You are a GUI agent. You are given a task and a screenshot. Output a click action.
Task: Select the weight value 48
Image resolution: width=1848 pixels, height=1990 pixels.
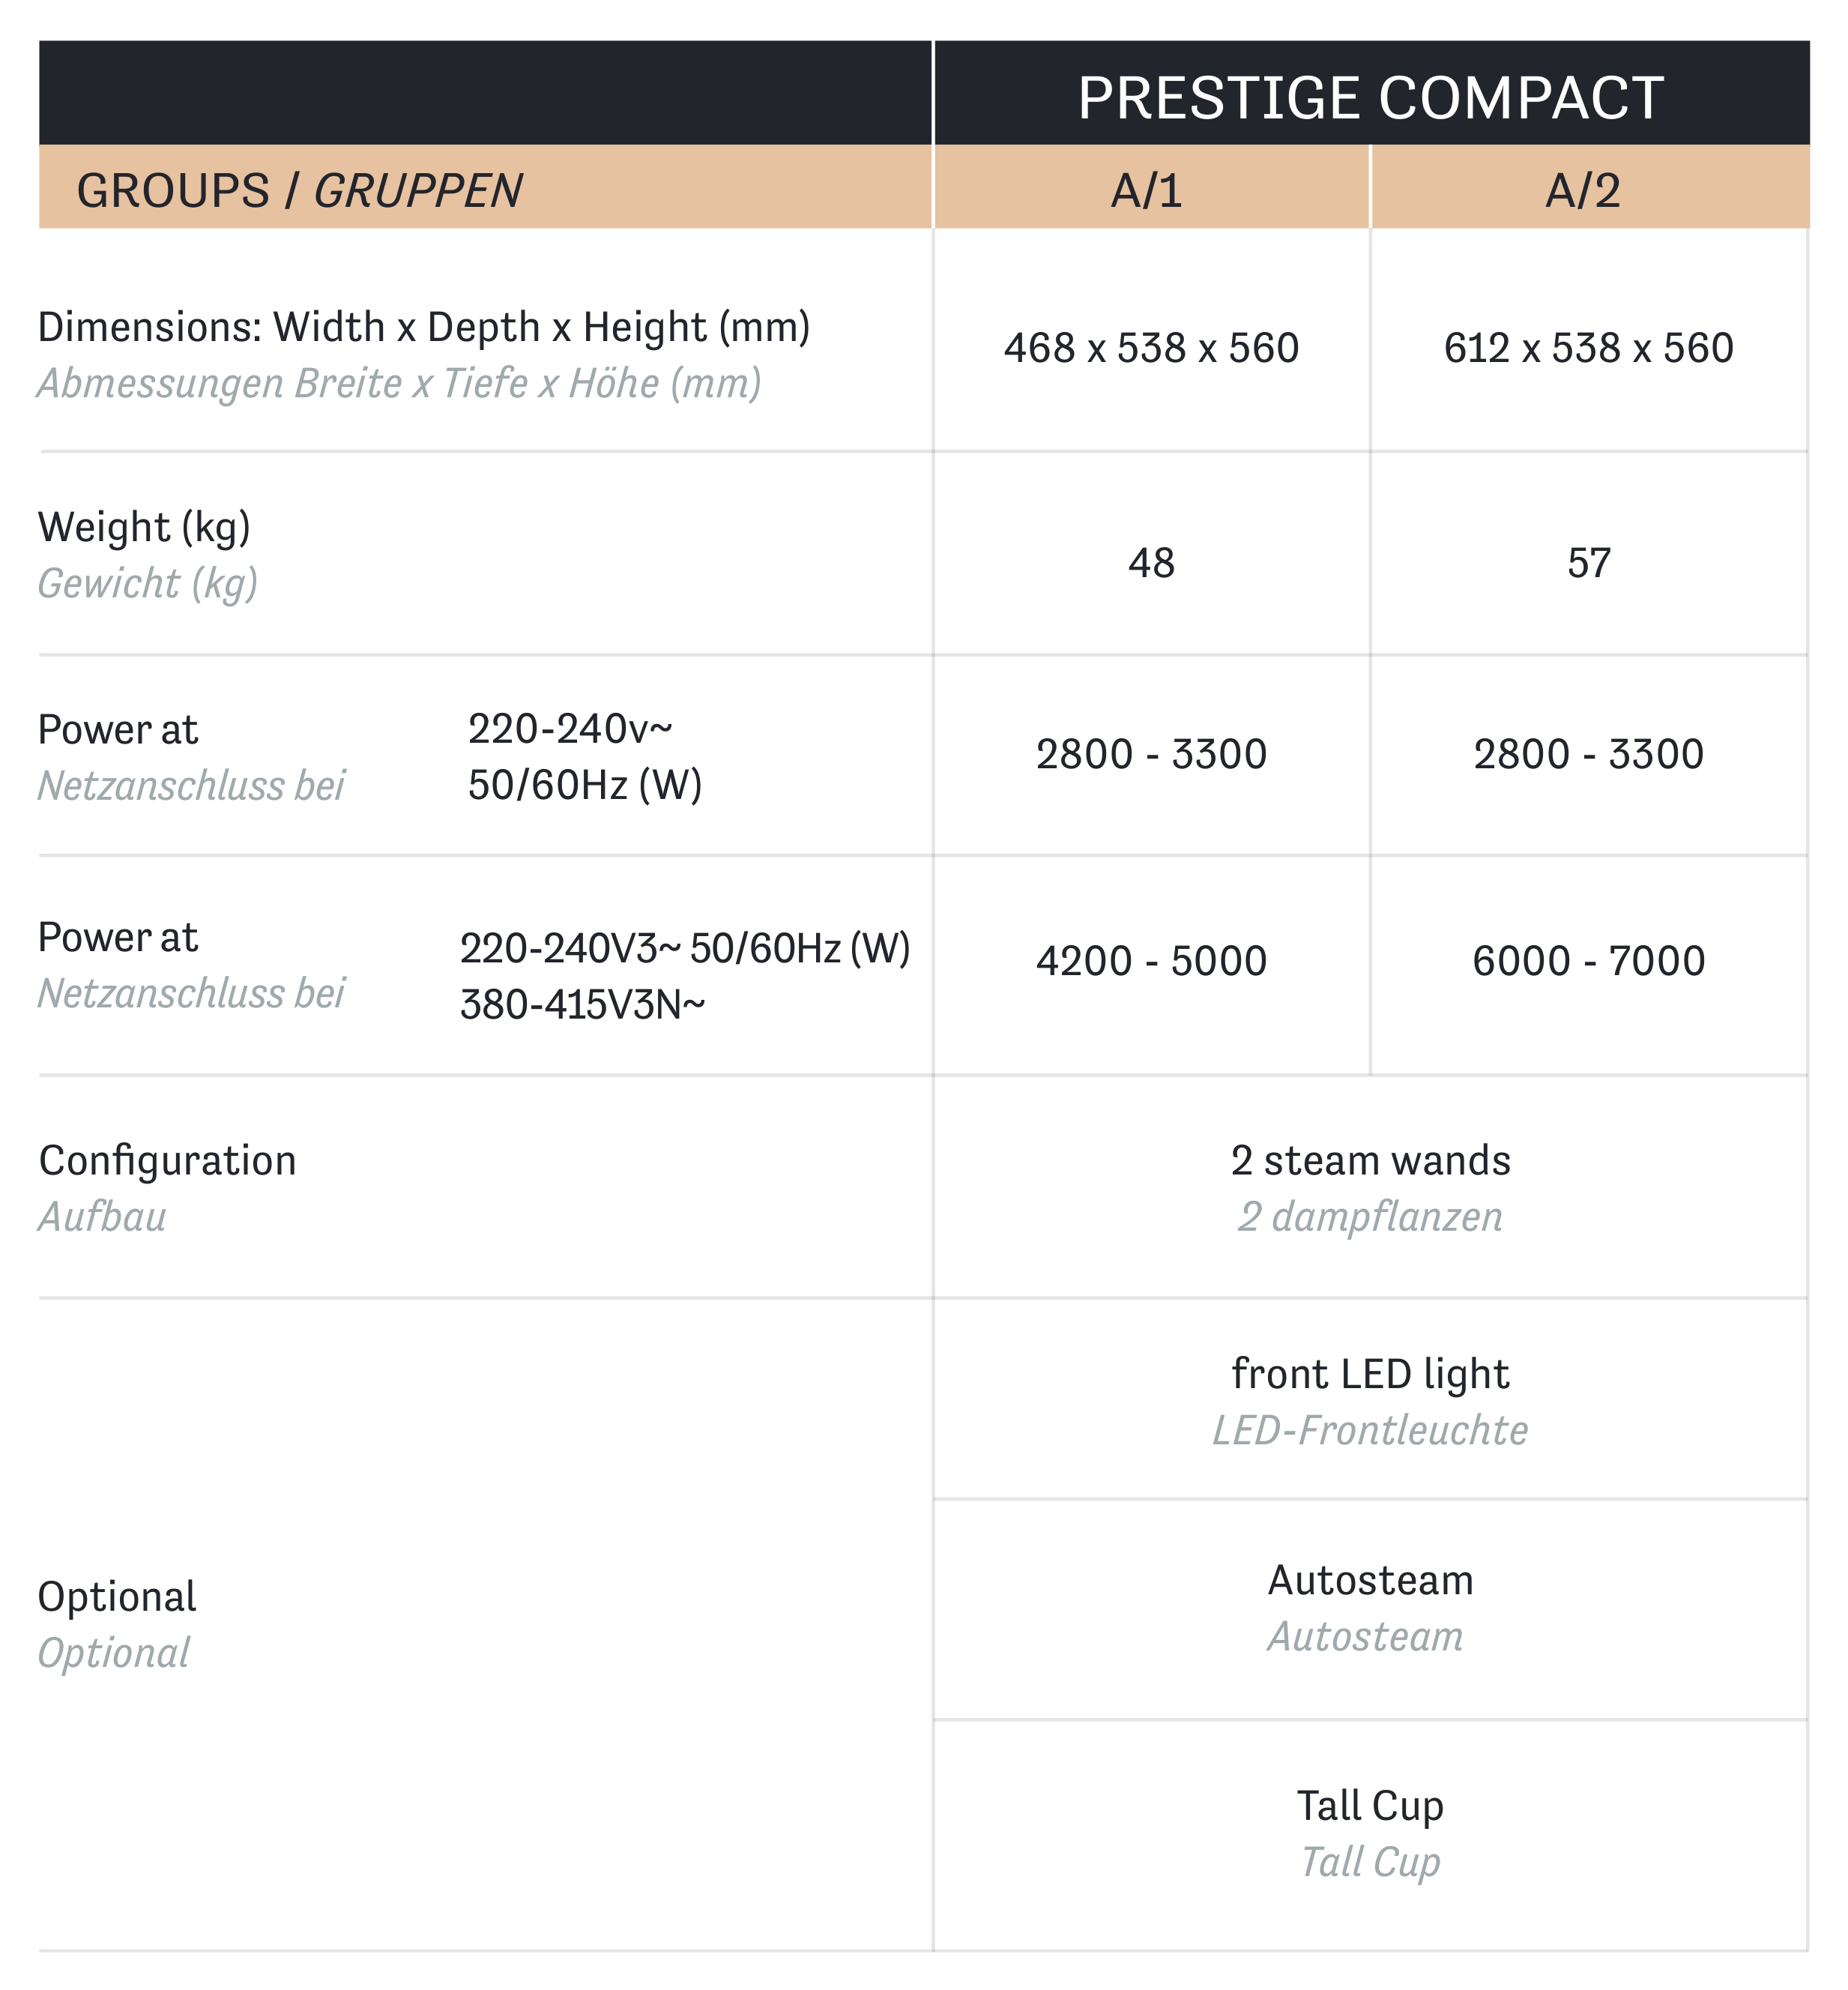click(x=1151, y=563)
